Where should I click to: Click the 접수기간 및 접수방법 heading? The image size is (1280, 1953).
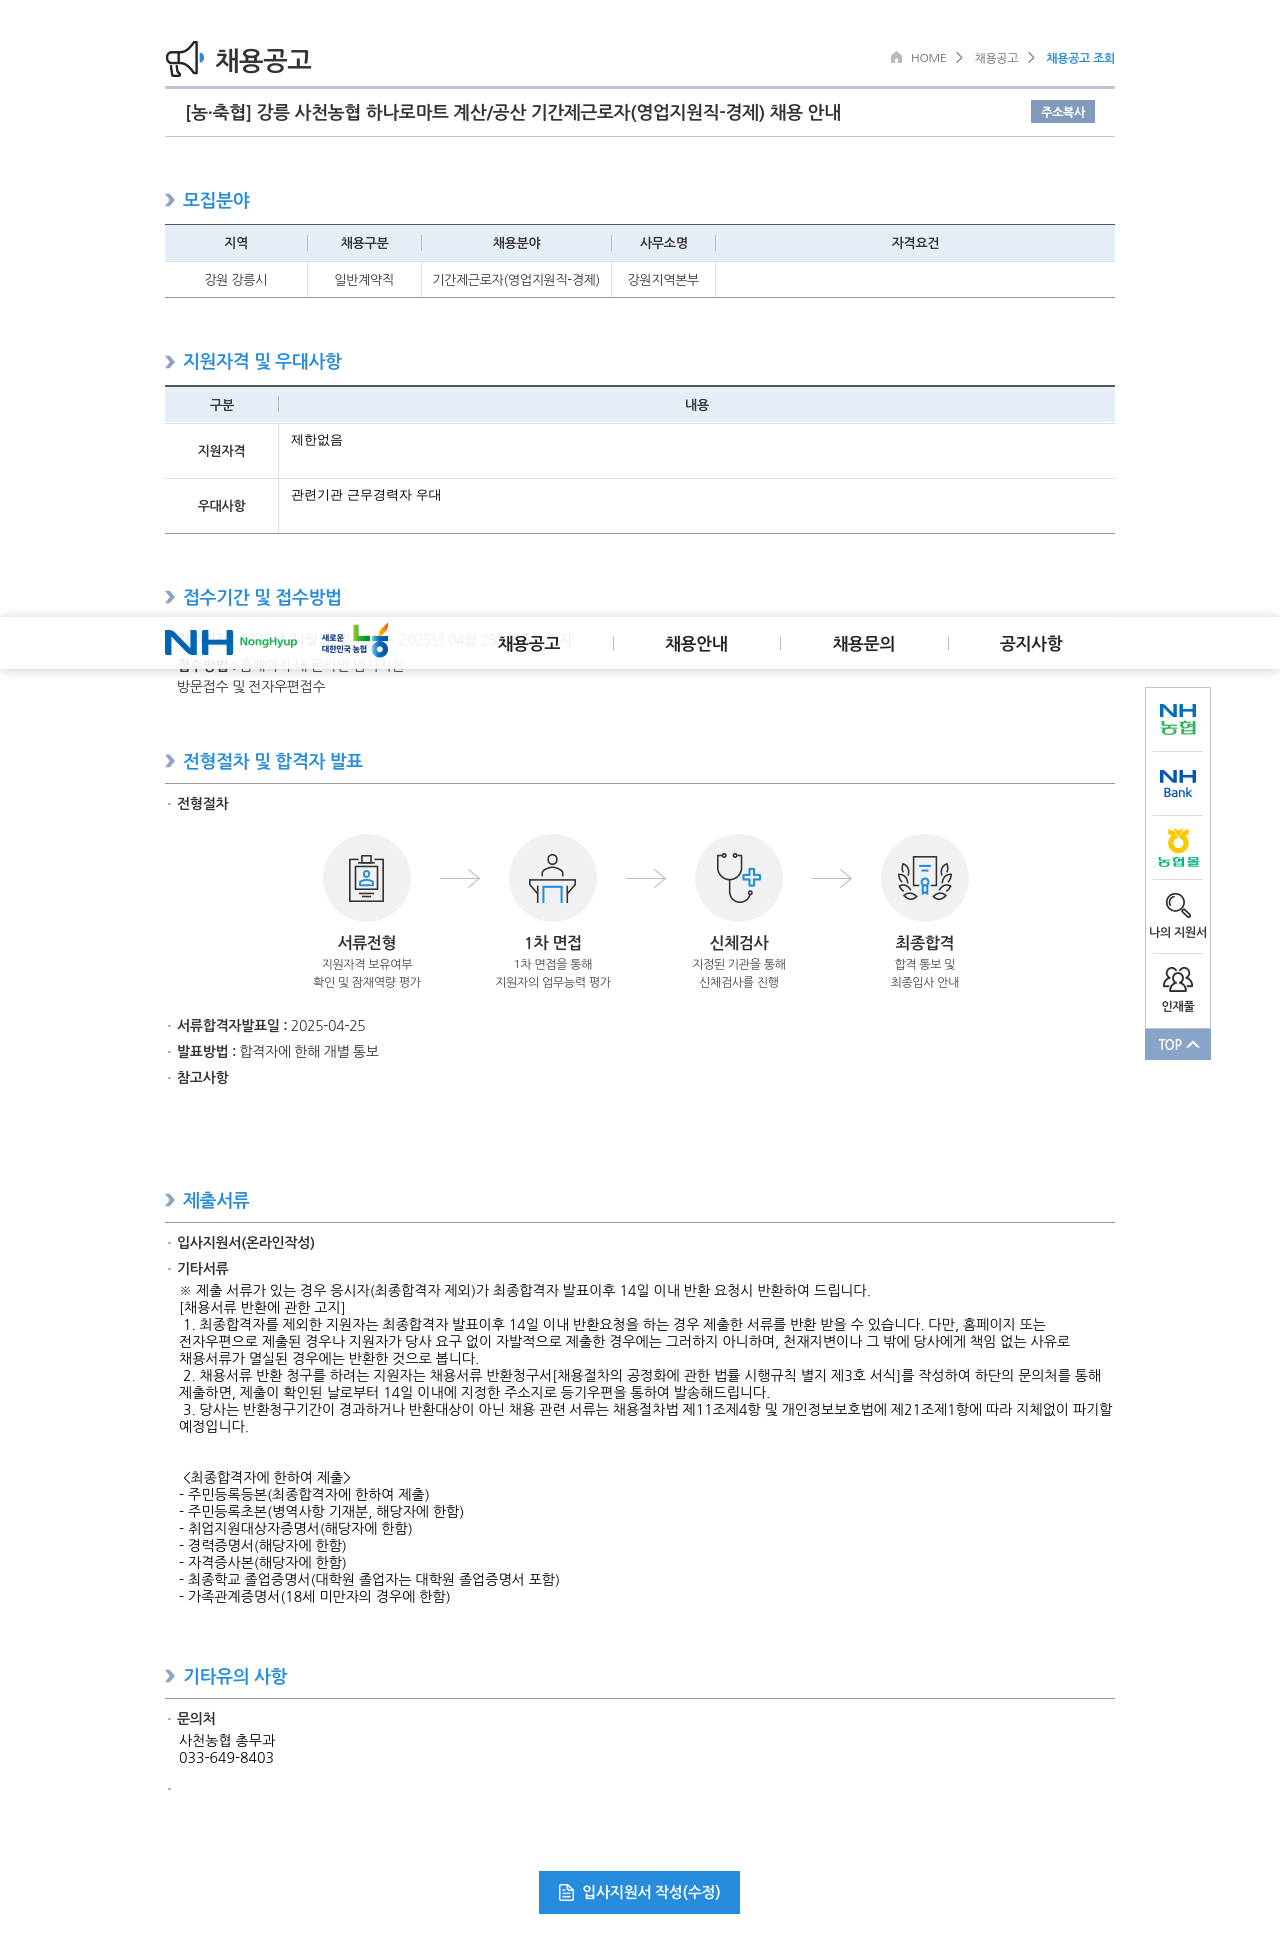point(262,597)
